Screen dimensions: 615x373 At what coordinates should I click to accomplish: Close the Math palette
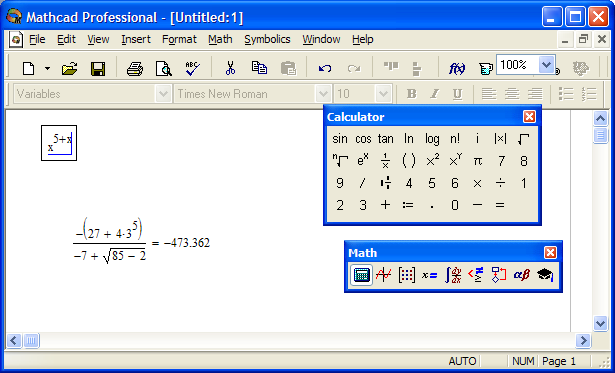click(x=550, y=253)
